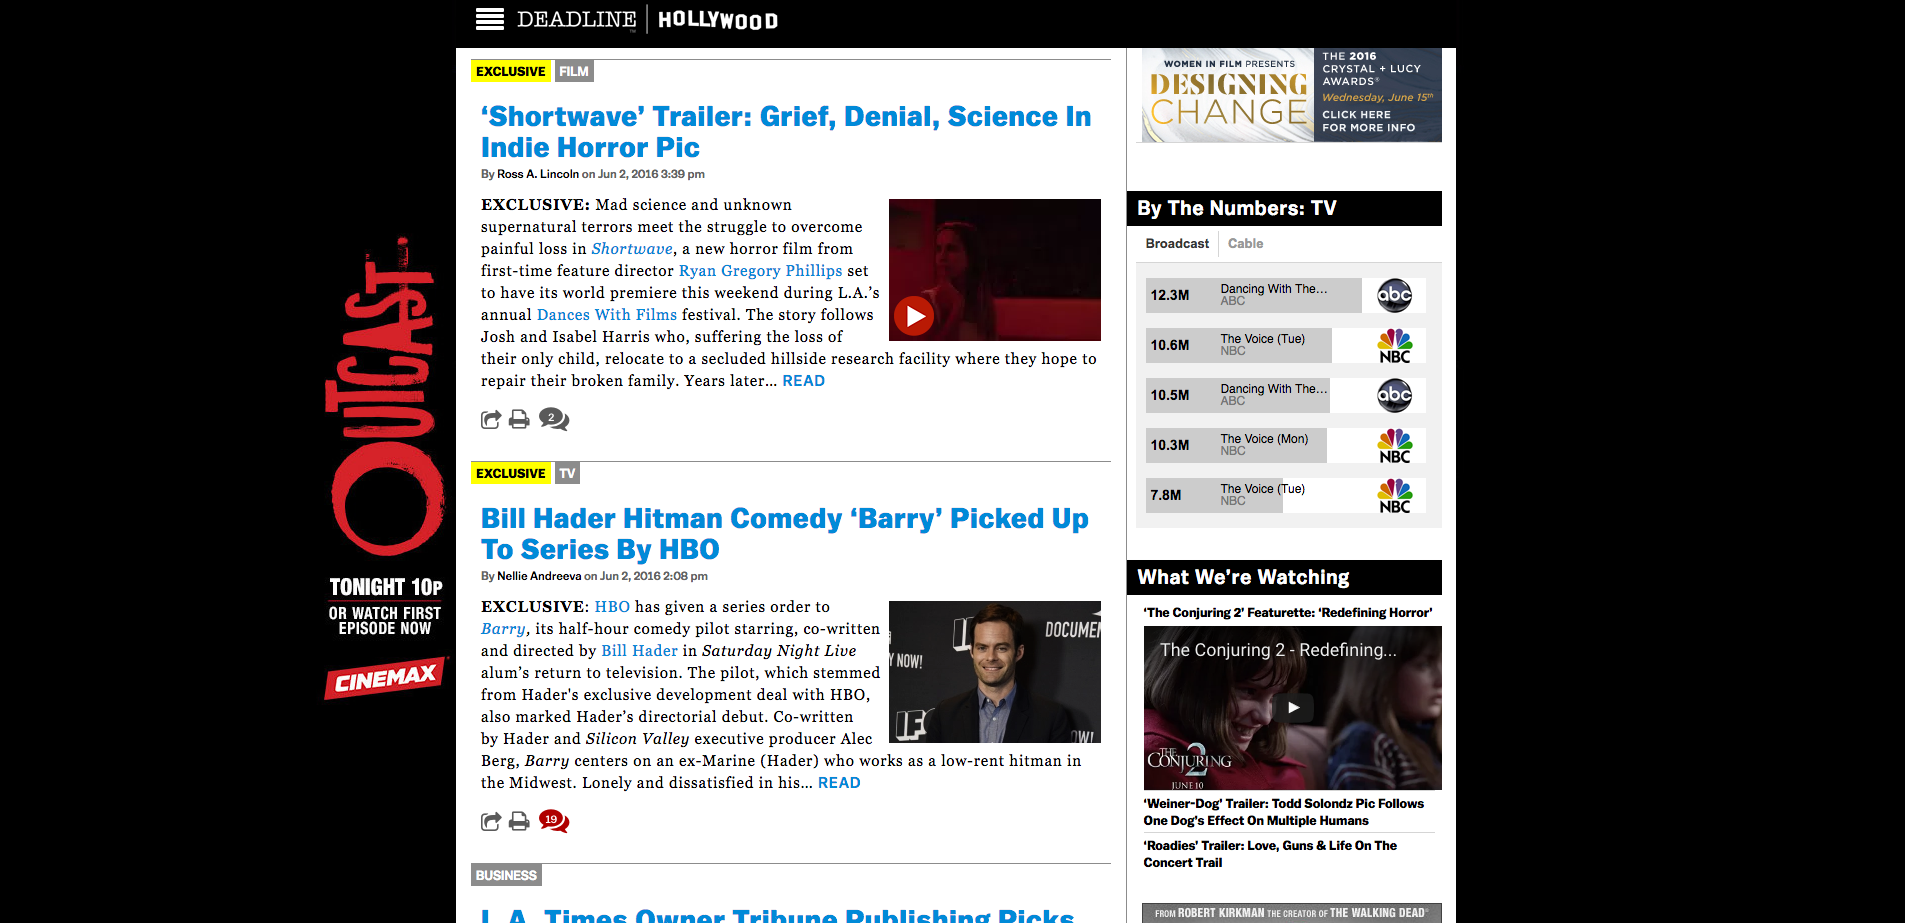Viewport: 1905px width, 923px height.
Task: Open 'The Conjuring 2' Featurette title link
Action: click(1288, 613)
